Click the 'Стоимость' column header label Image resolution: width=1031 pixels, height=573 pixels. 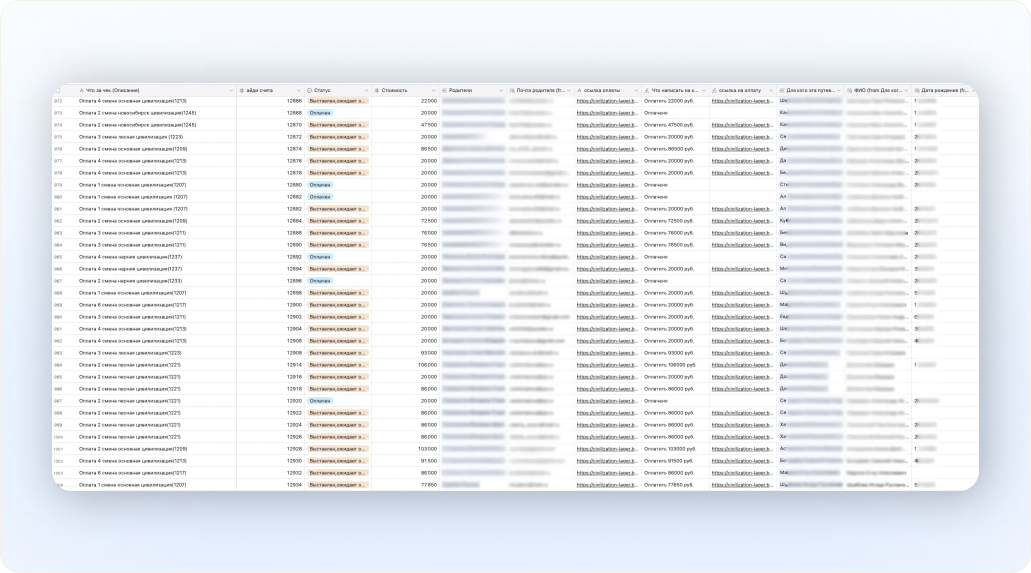(395, 90)
